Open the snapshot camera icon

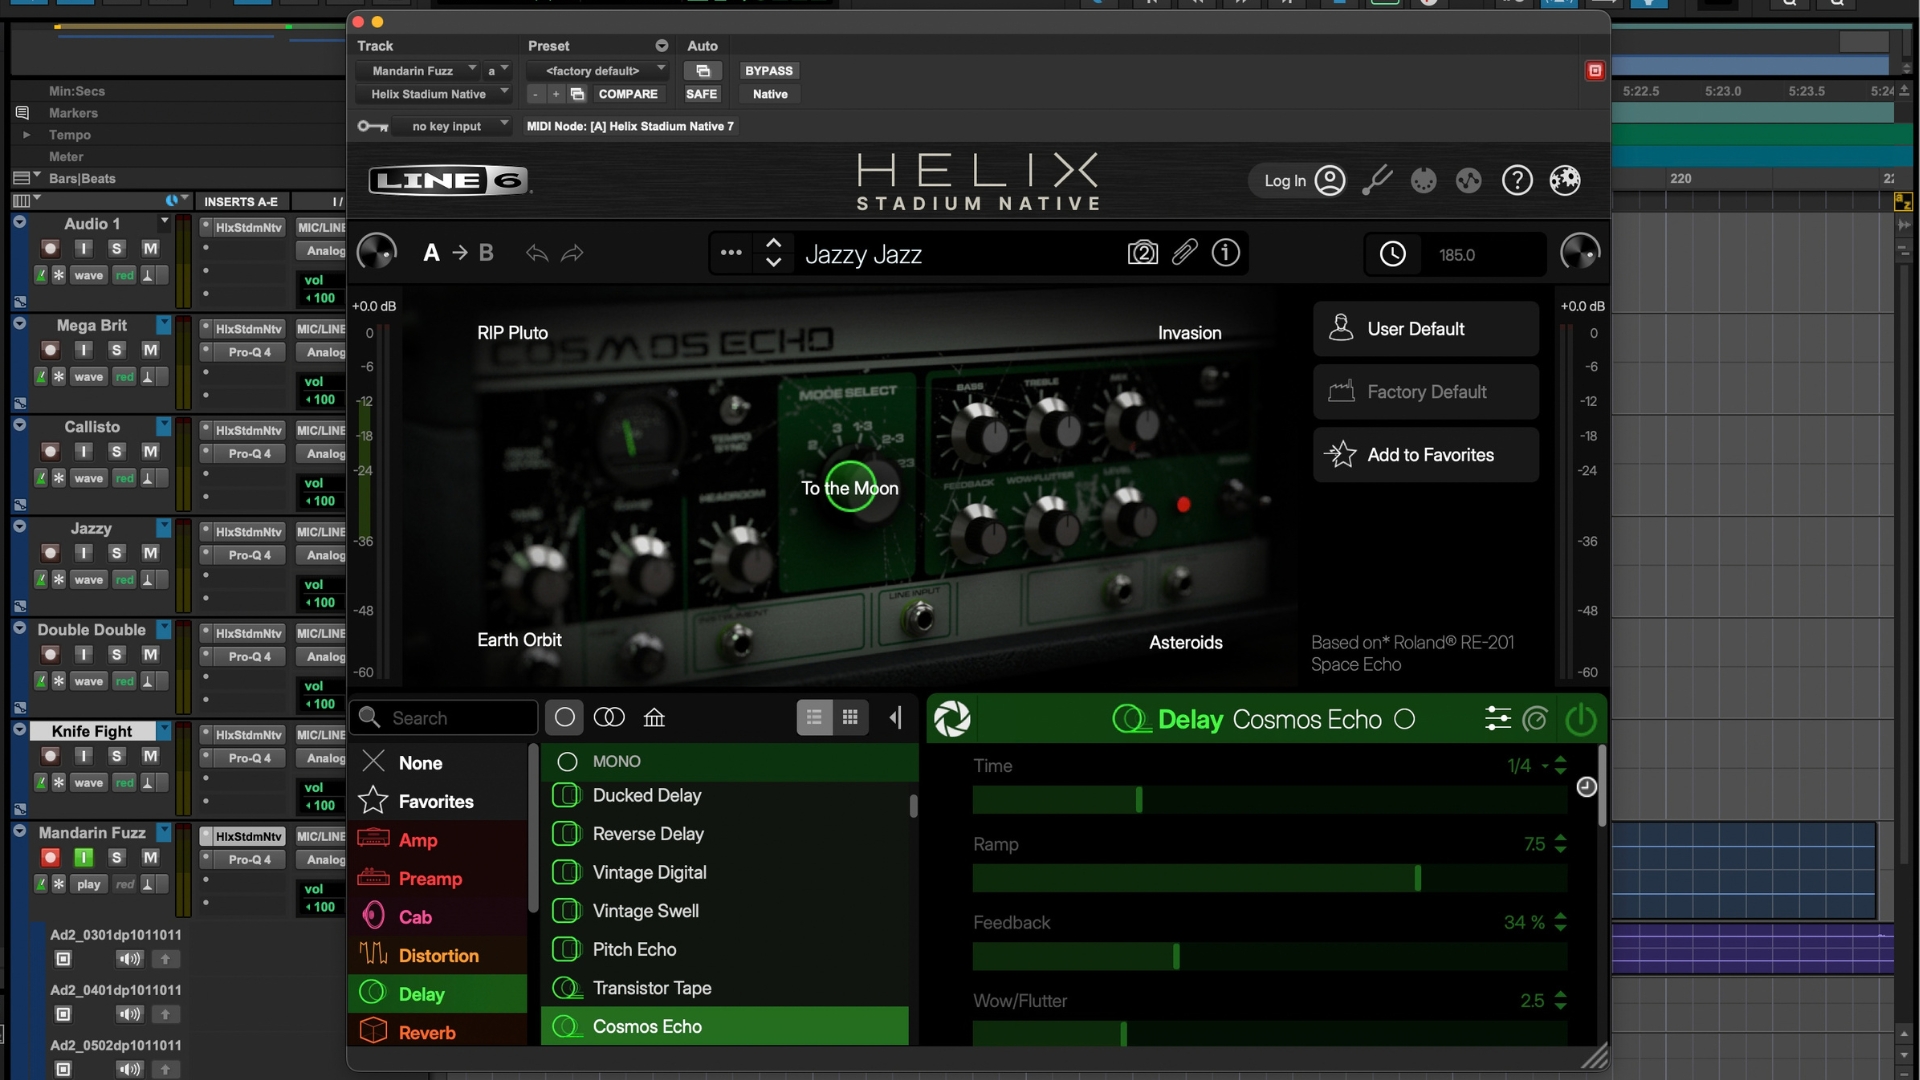click(x=1142, y=253)
